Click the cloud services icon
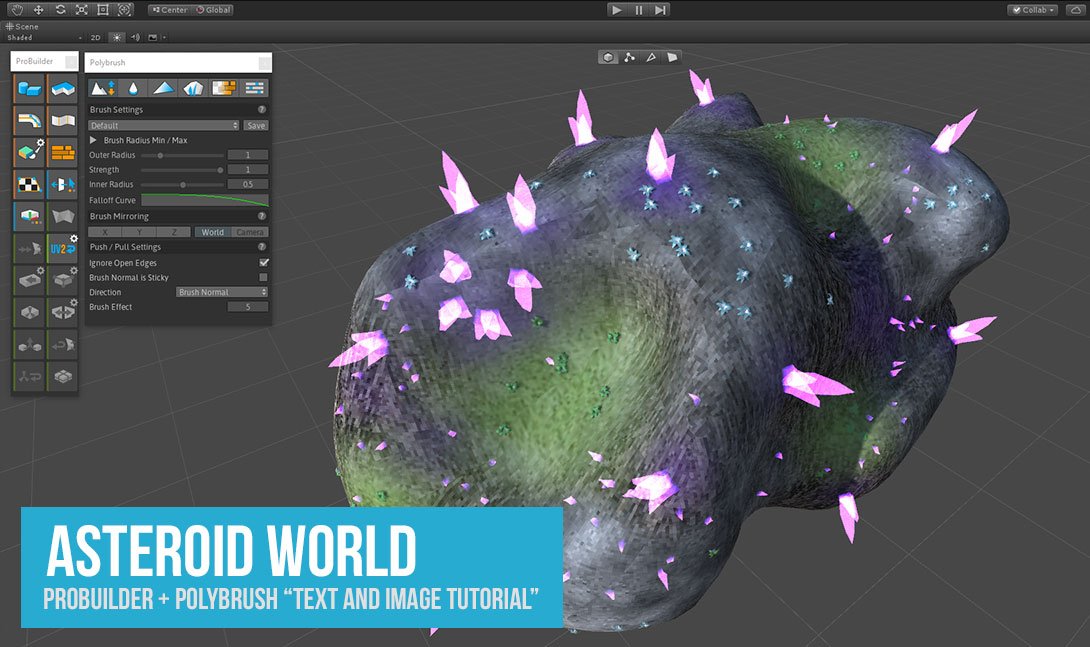This screenshot has width=1090, height=647. 1075,10
